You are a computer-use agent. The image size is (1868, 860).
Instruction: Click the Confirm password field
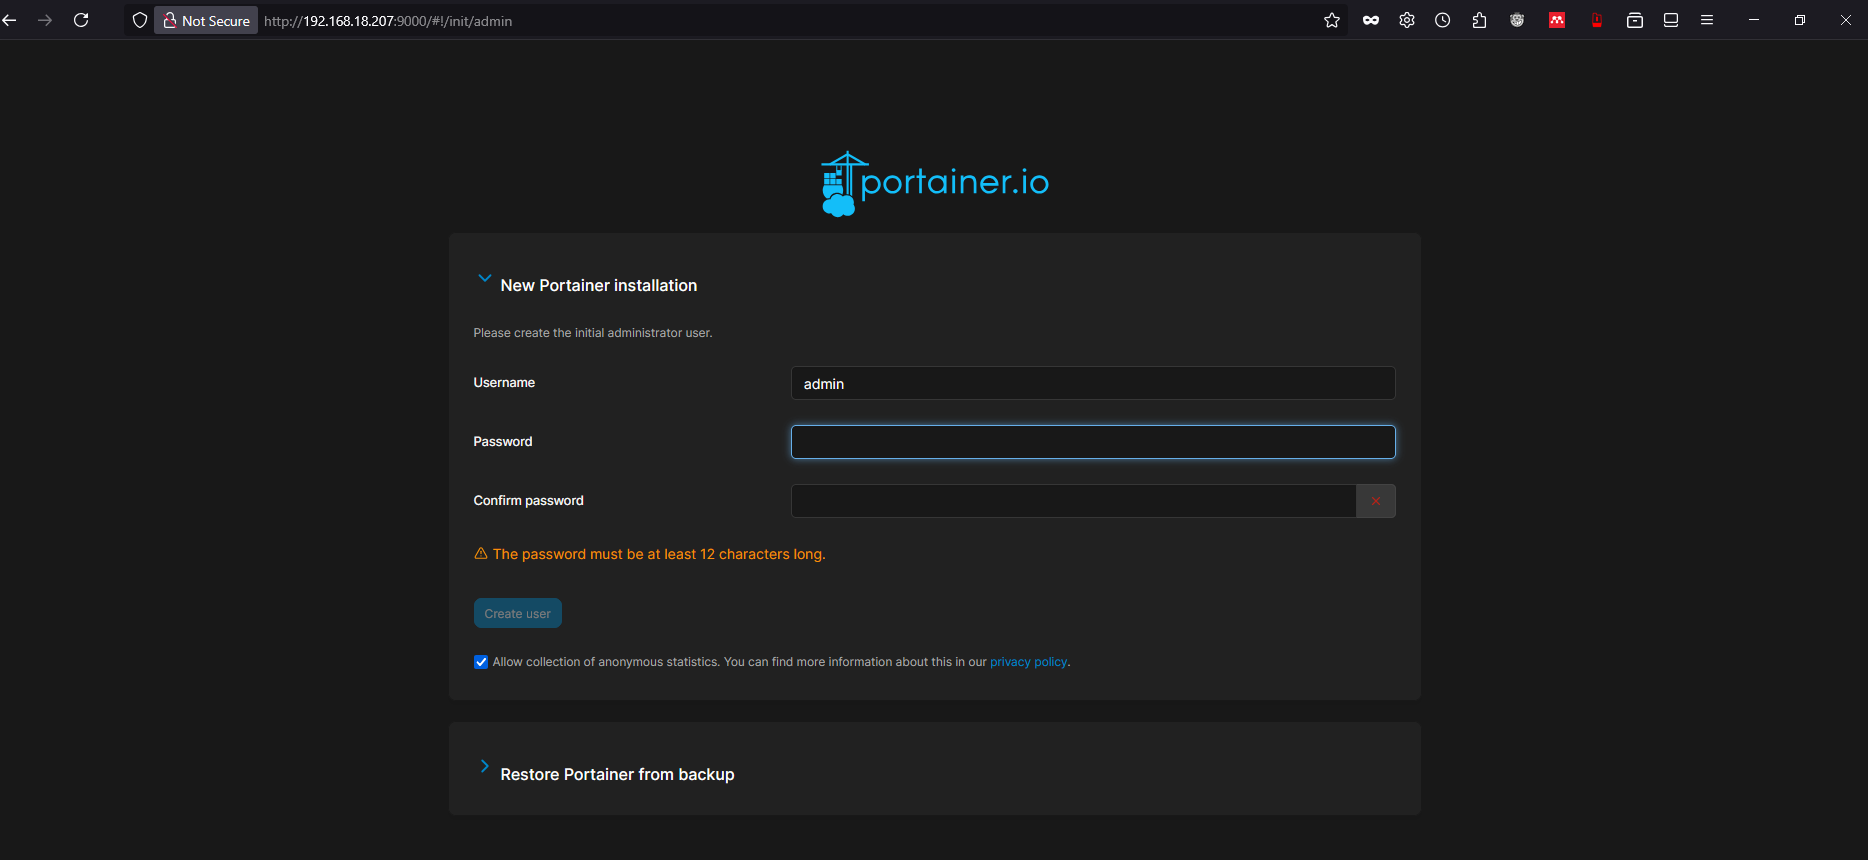tap(1073, 501)
